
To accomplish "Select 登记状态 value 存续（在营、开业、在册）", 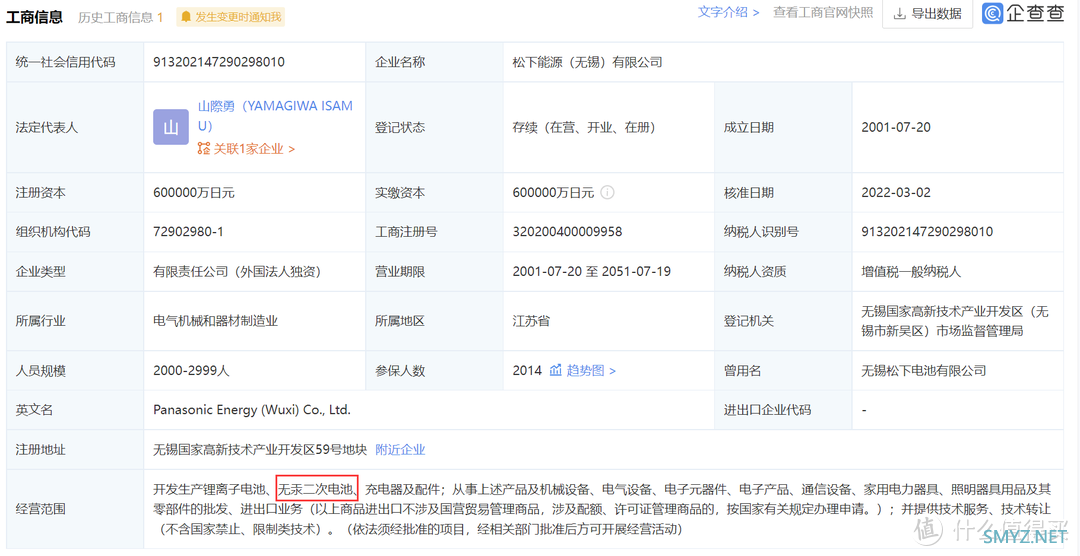I will (x=583, y=127).
